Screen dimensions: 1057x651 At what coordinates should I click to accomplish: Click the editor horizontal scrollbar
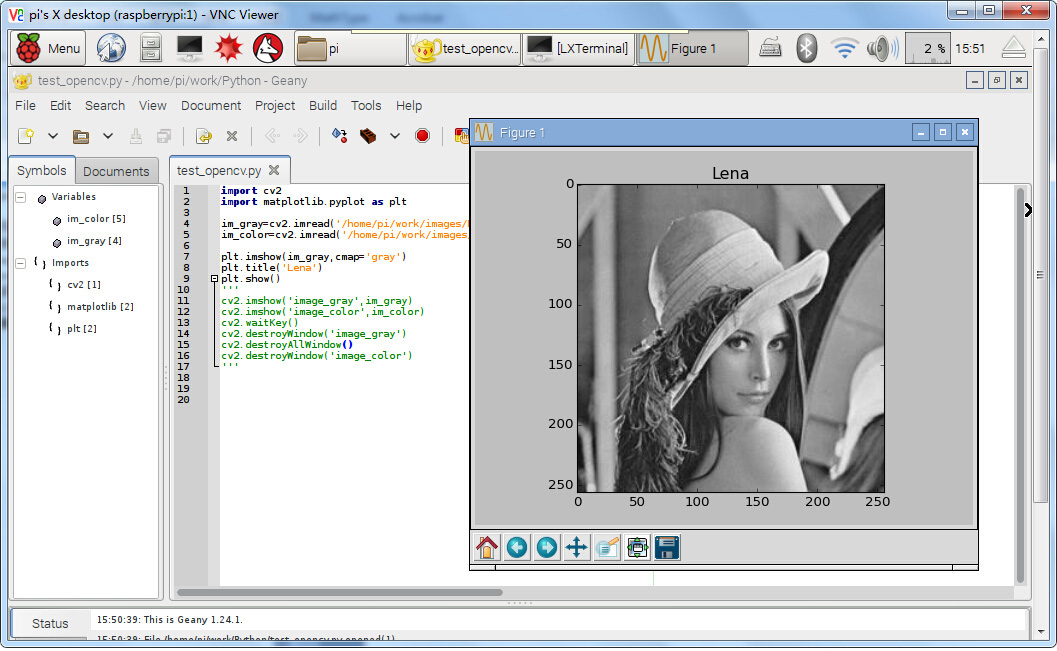pos(340,592)
